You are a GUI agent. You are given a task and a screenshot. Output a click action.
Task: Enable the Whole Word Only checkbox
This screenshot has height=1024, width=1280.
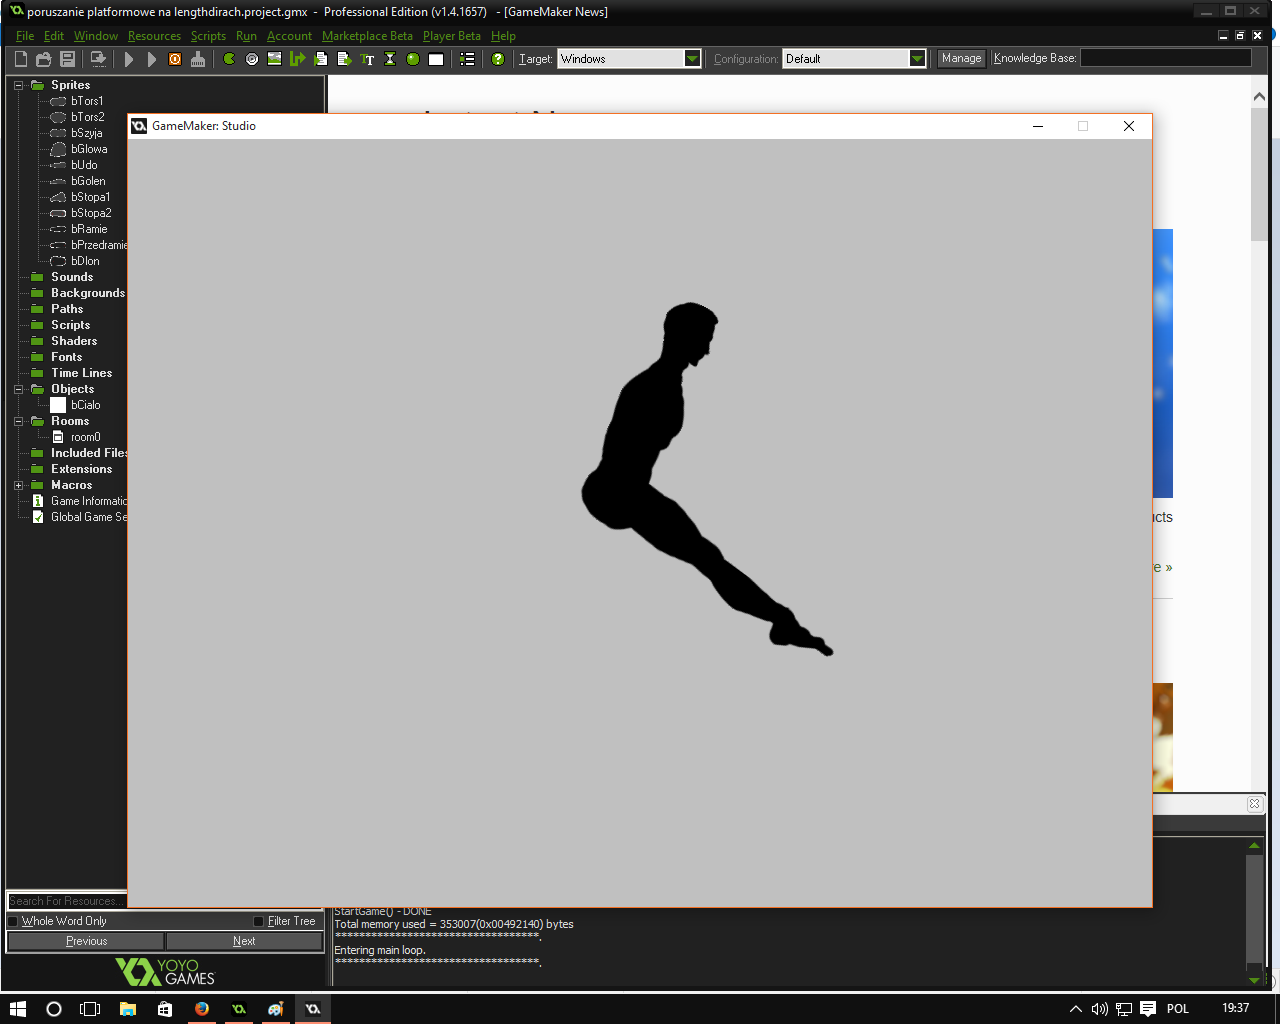click(x=14, y=921)
